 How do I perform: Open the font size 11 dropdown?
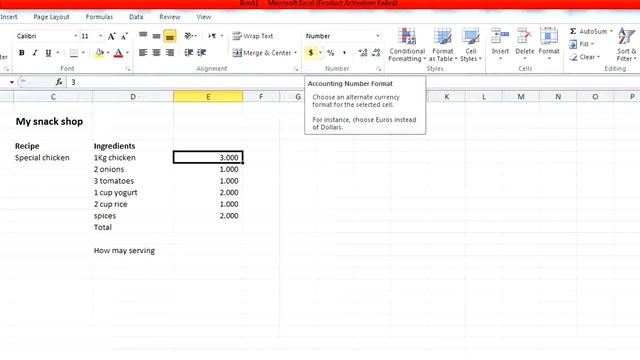point(100,36)
